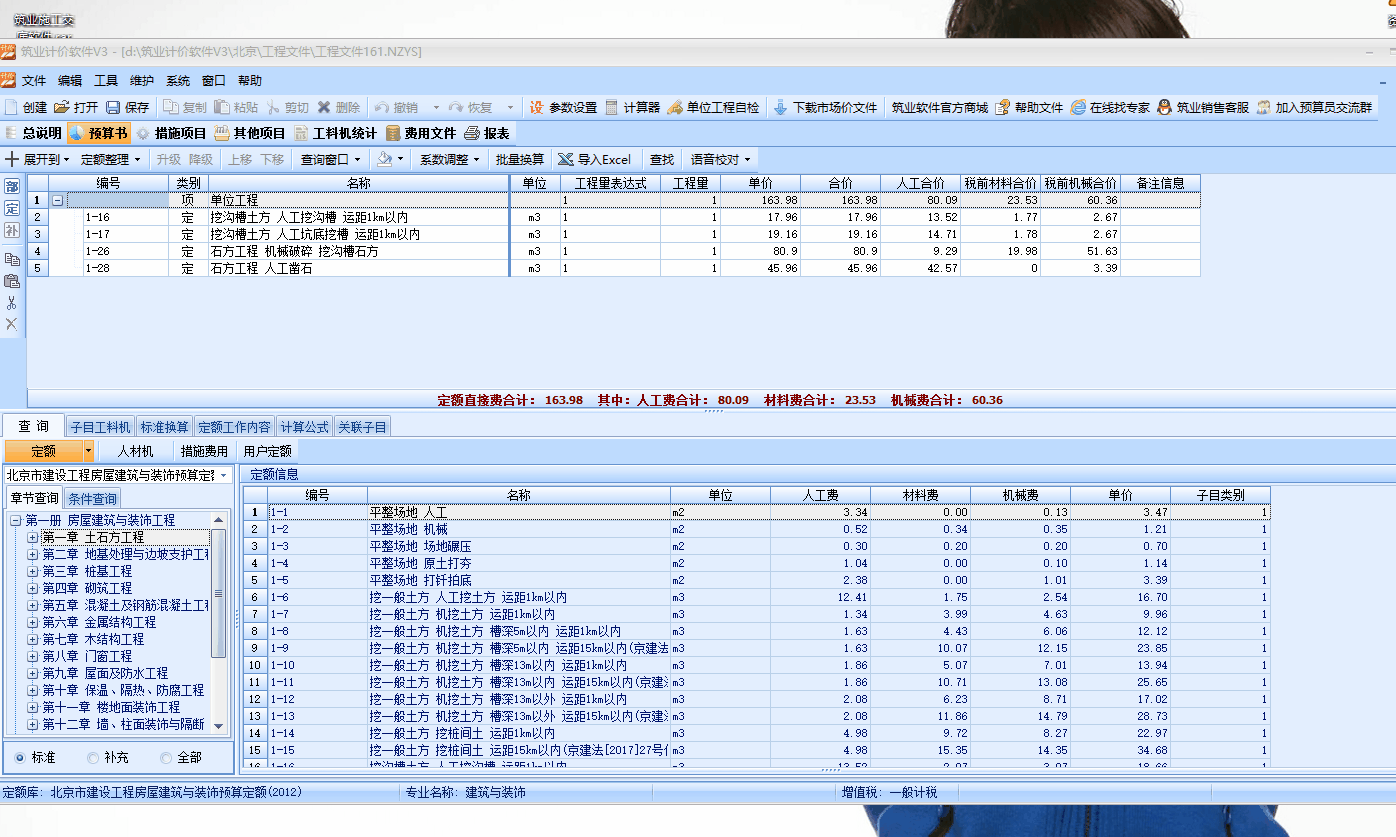This screenshot has width=1396, height=837.
Task: Click the 批量换算 button
Action: [x=520, y=159]
